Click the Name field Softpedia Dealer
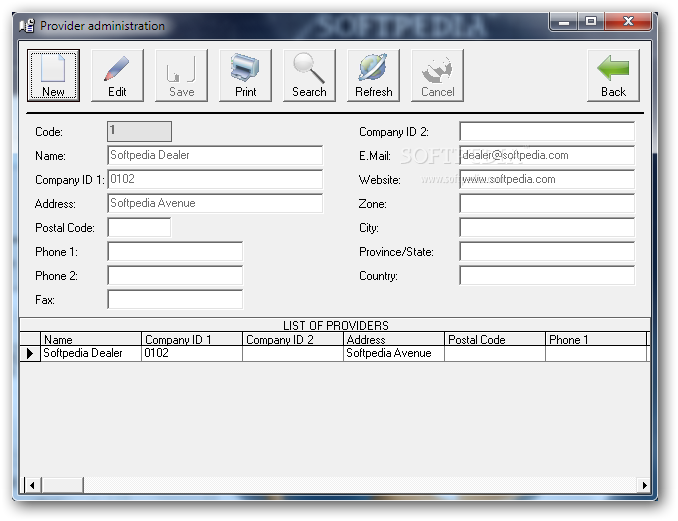The height and width of the screenshot is (521, 678). tap(215, 155)
